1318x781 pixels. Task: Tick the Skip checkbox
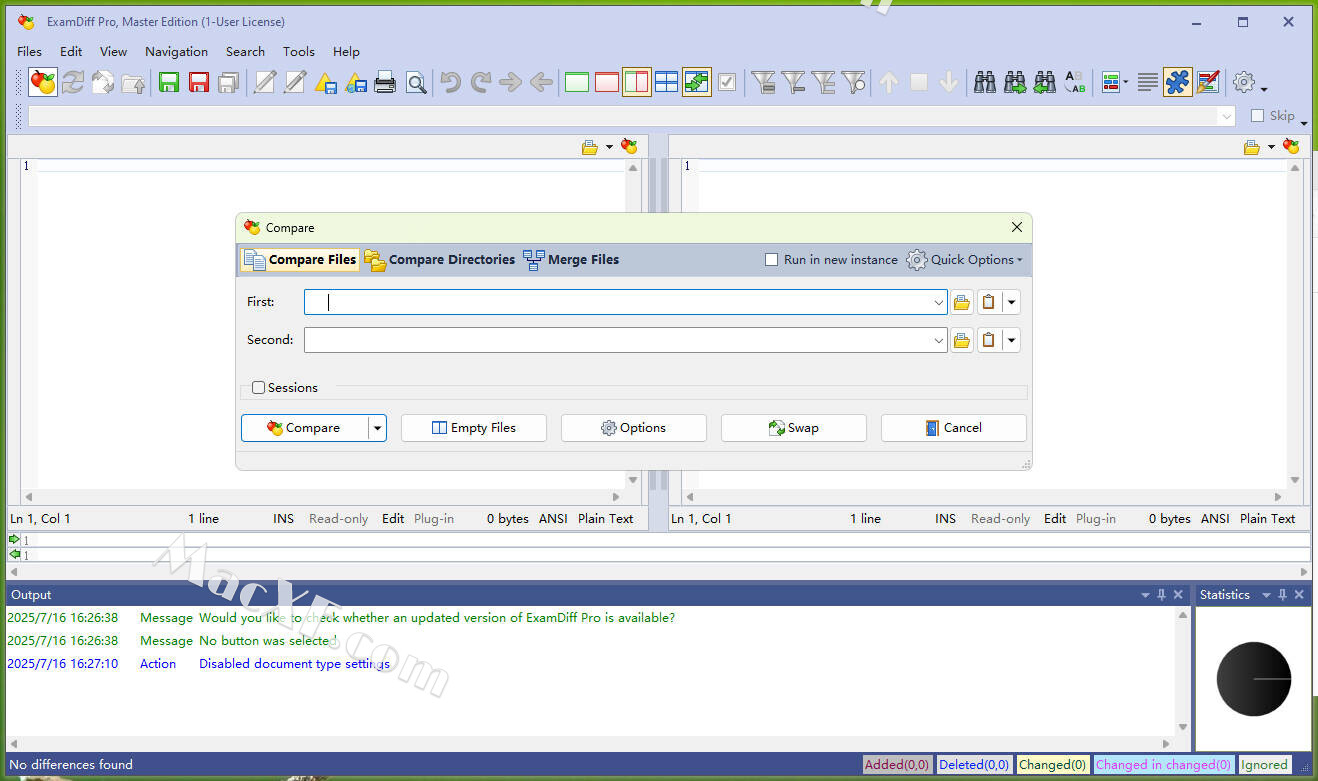1258,116
